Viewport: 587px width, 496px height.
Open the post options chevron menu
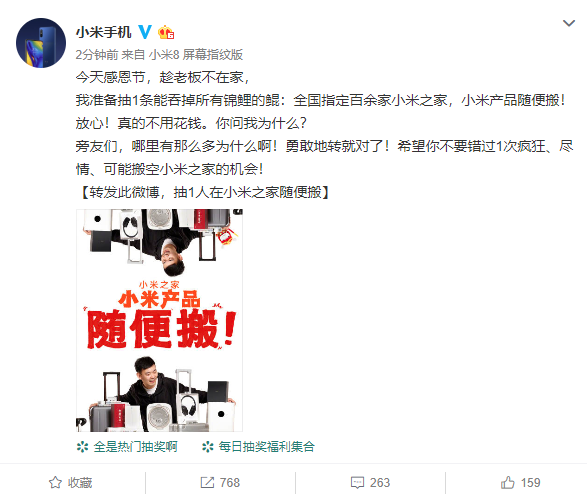pyautogui.click(x=569, y=23)
